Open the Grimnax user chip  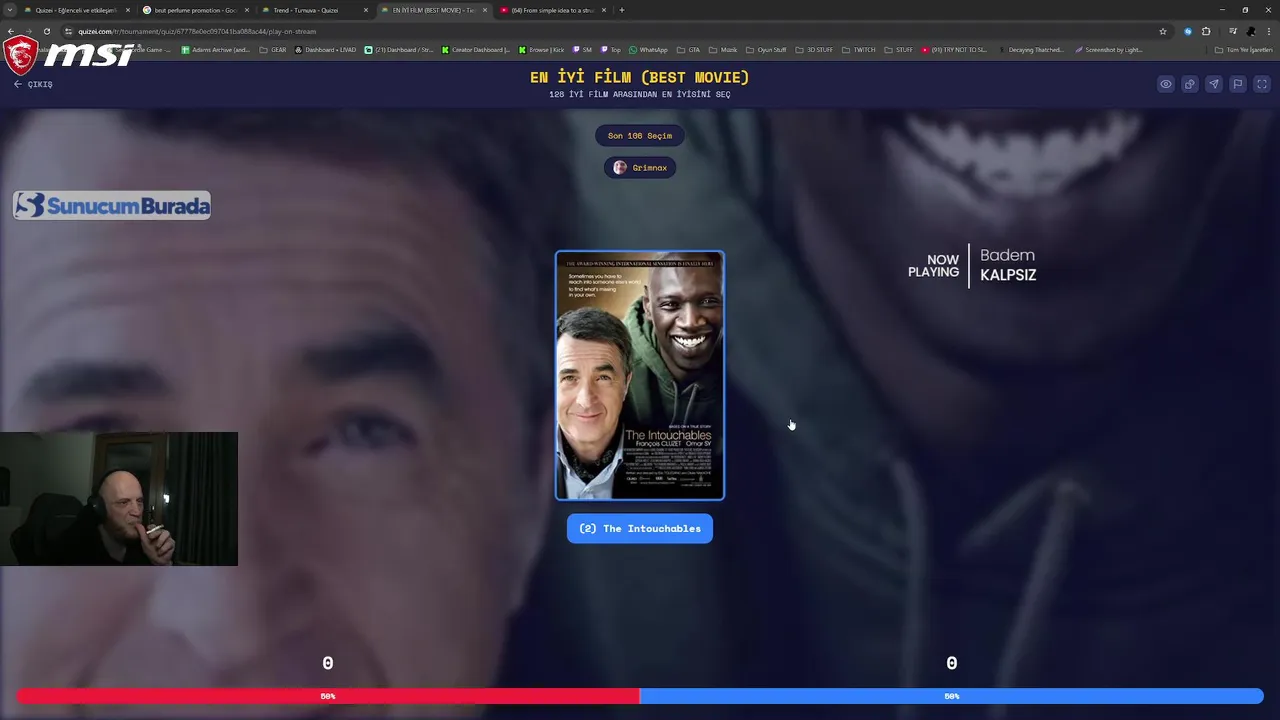(640, 167)
